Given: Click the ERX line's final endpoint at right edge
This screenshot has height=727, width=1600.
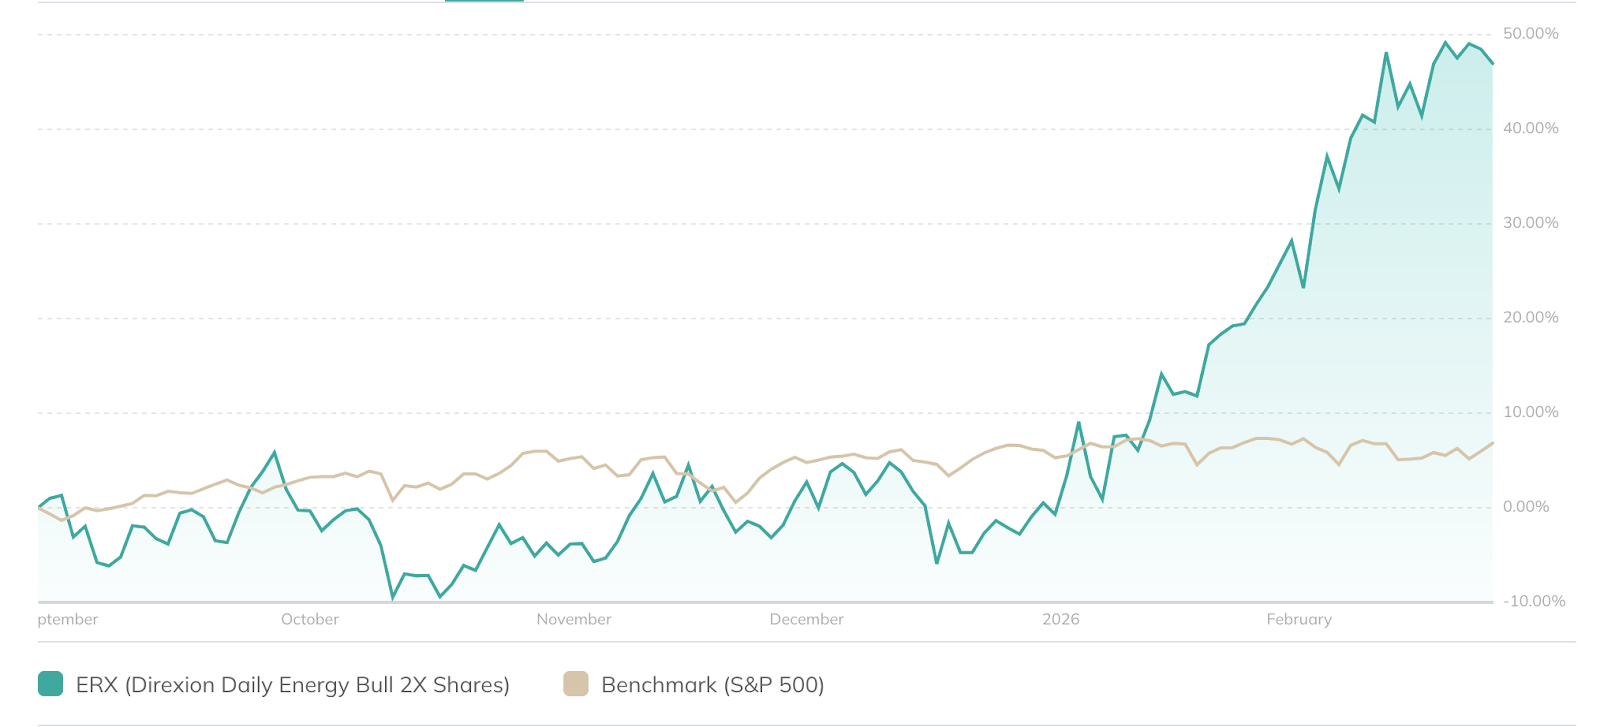Looking at the screenshot, I should [1492, 64].
